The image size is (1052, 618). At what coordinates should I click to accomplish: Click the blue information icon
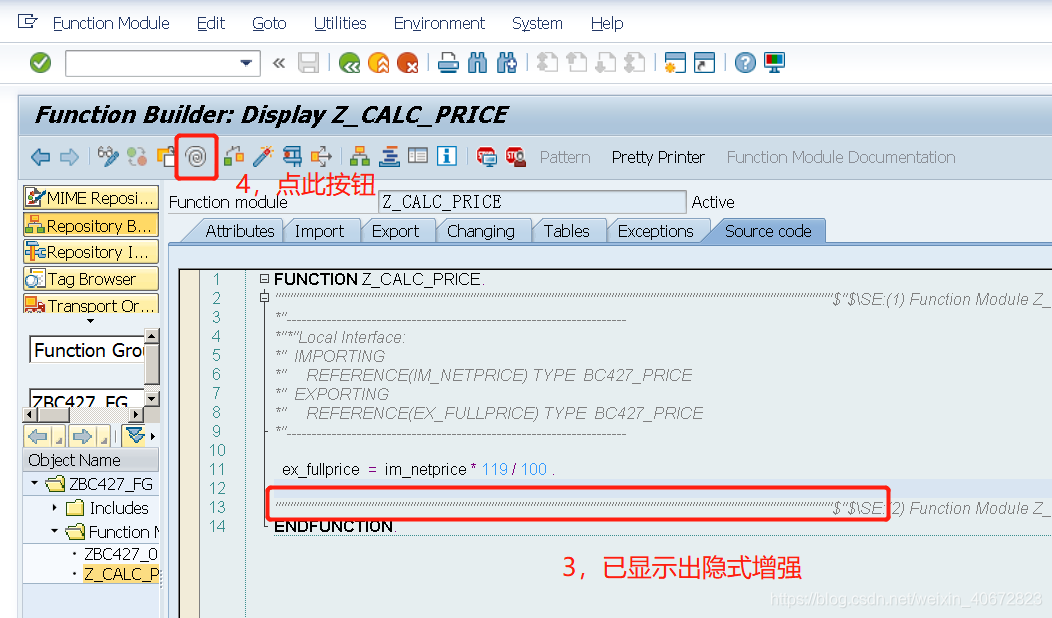click(447, 157)
